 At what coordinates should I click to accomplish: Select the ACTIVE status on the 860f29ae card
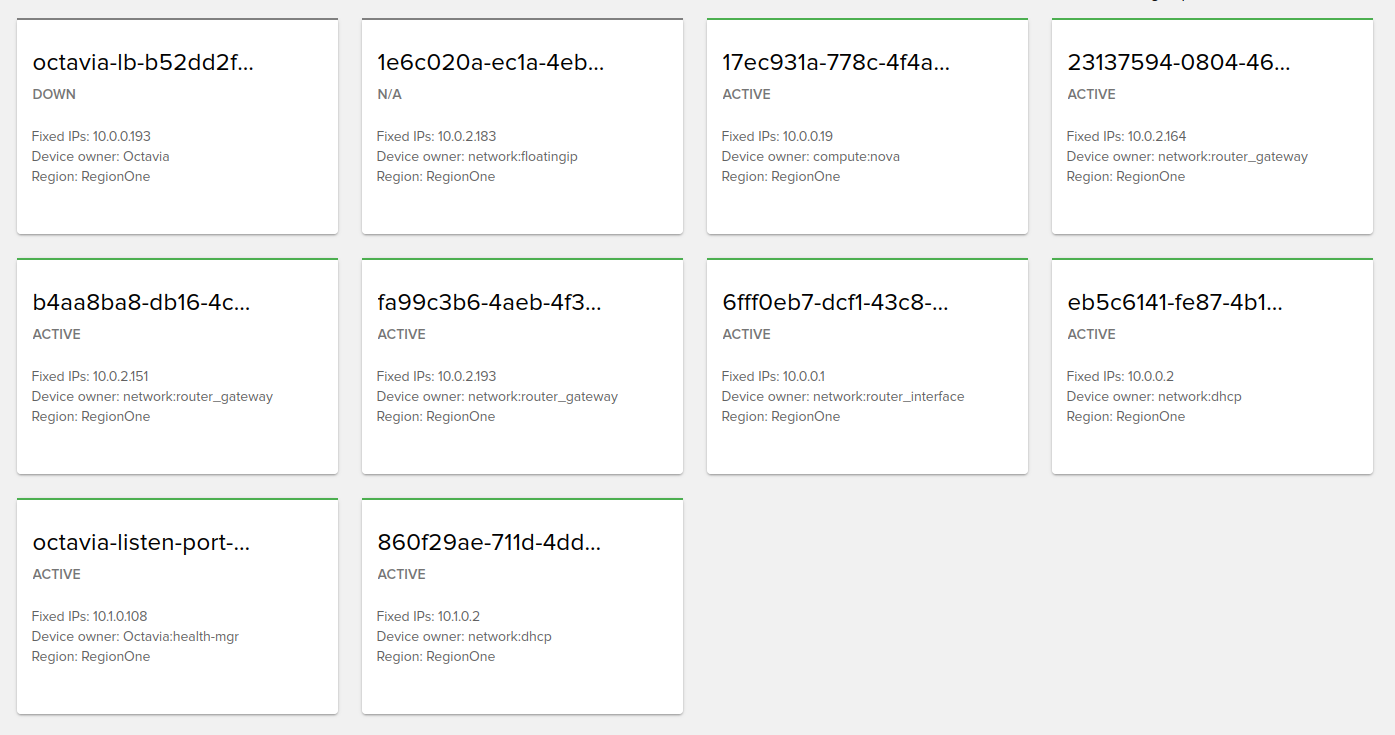coord(401,574)
